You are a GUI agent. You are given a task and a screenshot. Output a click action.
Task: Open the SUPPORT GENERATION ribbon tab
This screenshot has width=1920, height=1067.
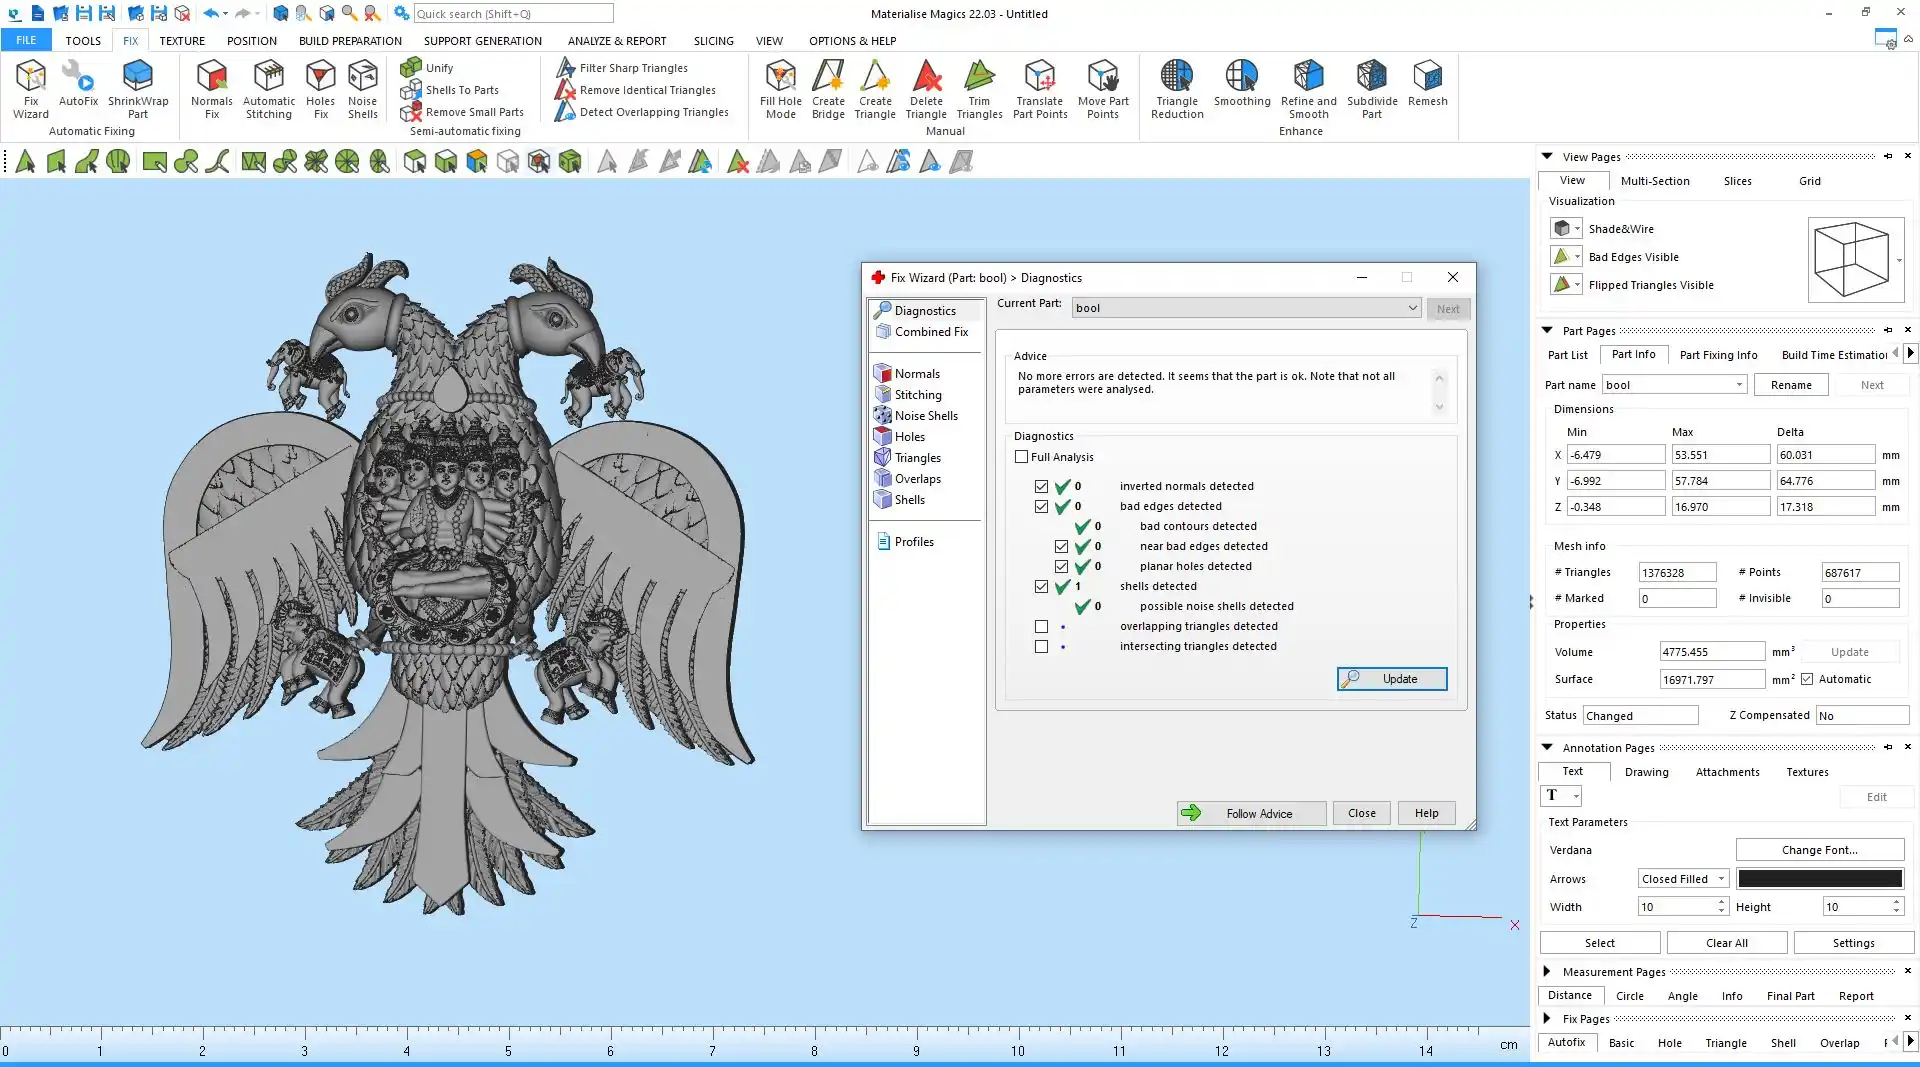point(482,41)
